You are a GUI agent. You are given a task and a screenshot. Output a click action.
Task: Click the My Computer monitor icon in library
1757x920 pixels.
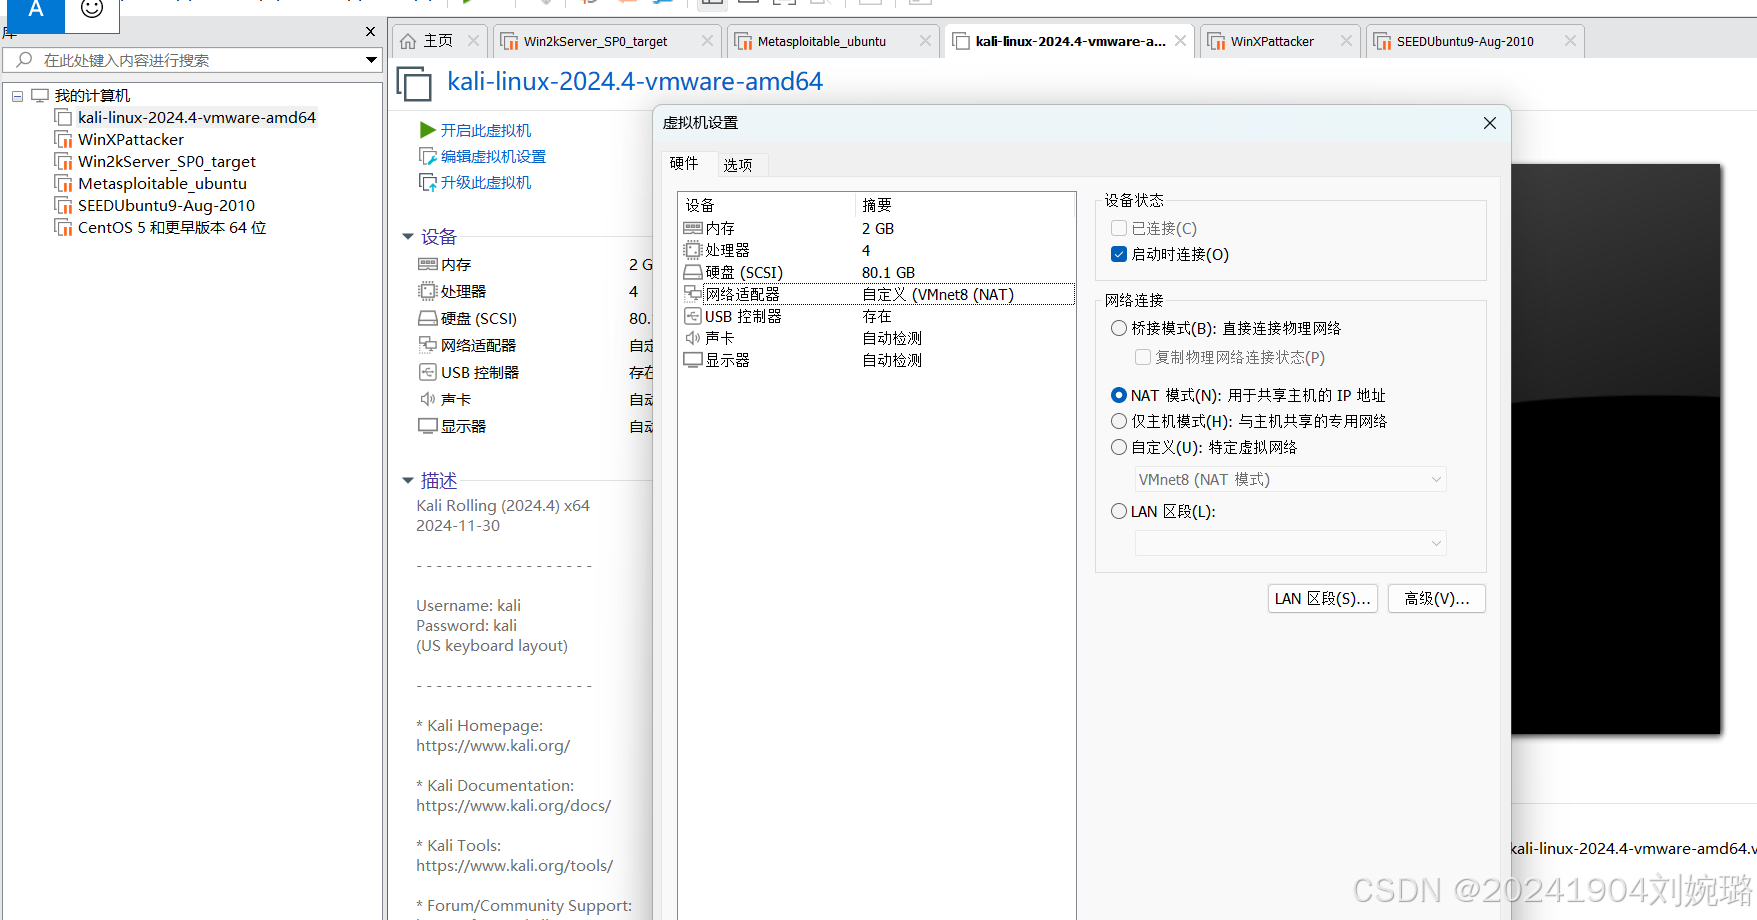[40, 96]
